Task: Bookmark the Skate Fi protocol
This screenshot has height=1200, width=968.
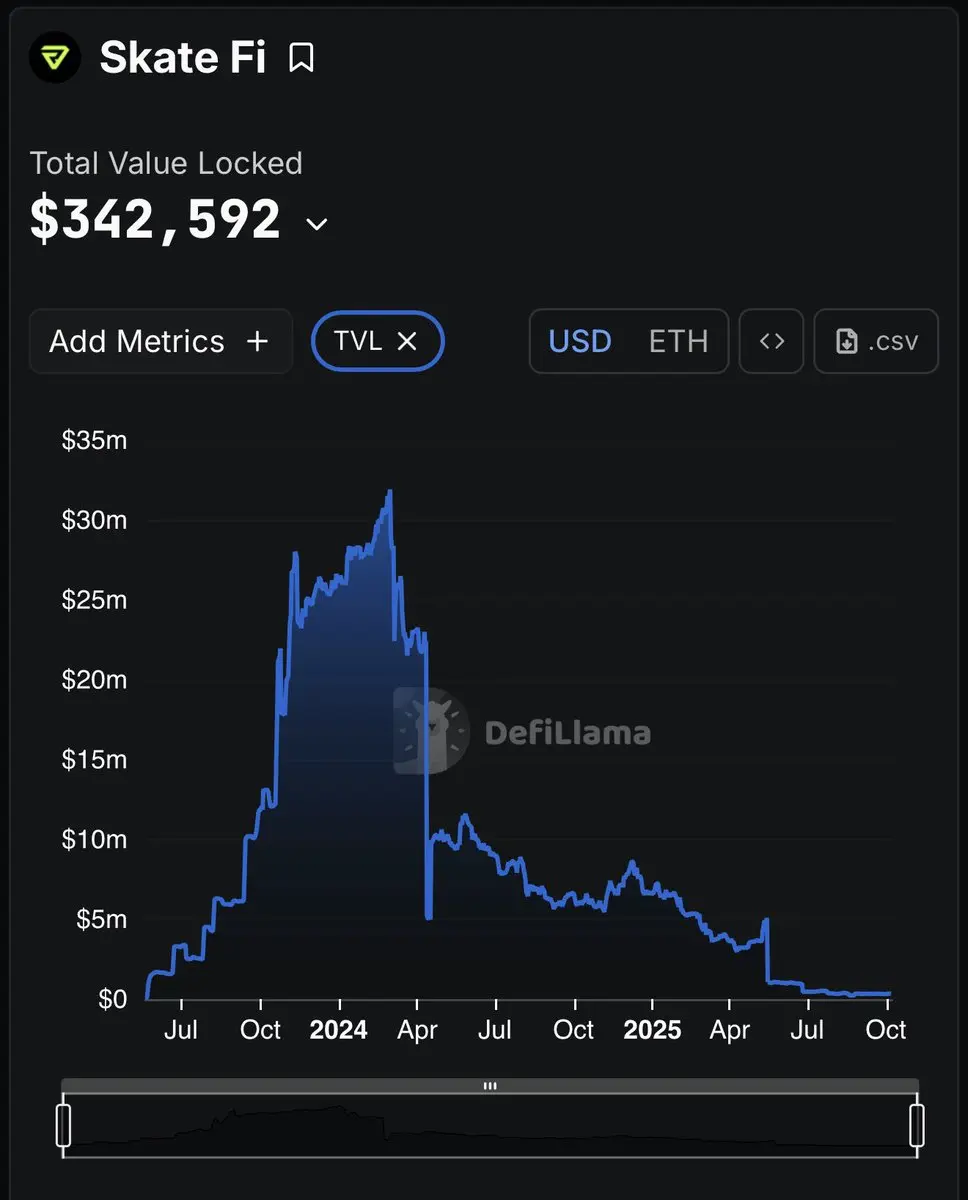Action: (x=301, y=58)
